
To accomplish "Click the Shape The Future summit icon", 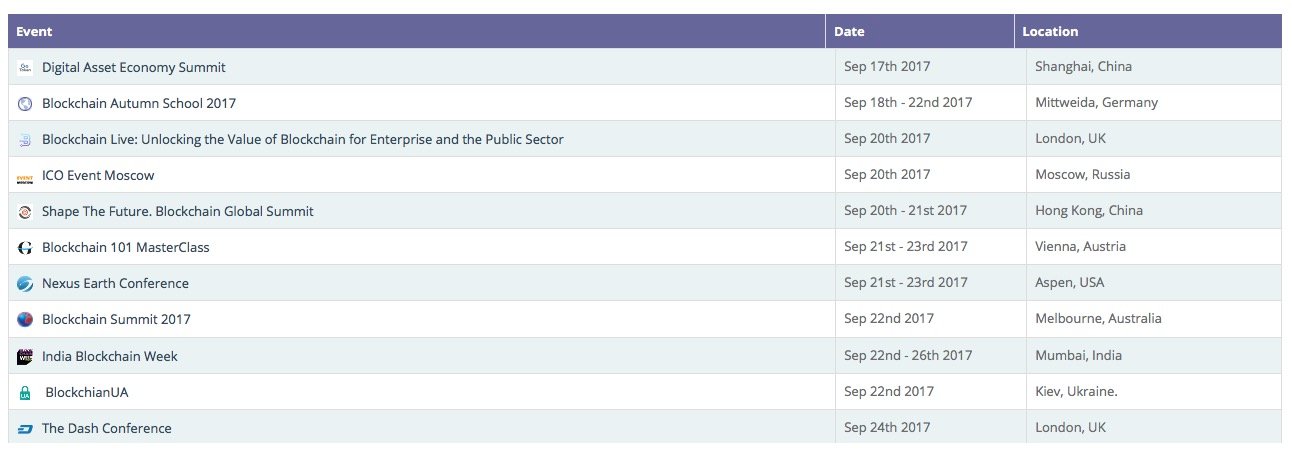I will click(25, 213).
